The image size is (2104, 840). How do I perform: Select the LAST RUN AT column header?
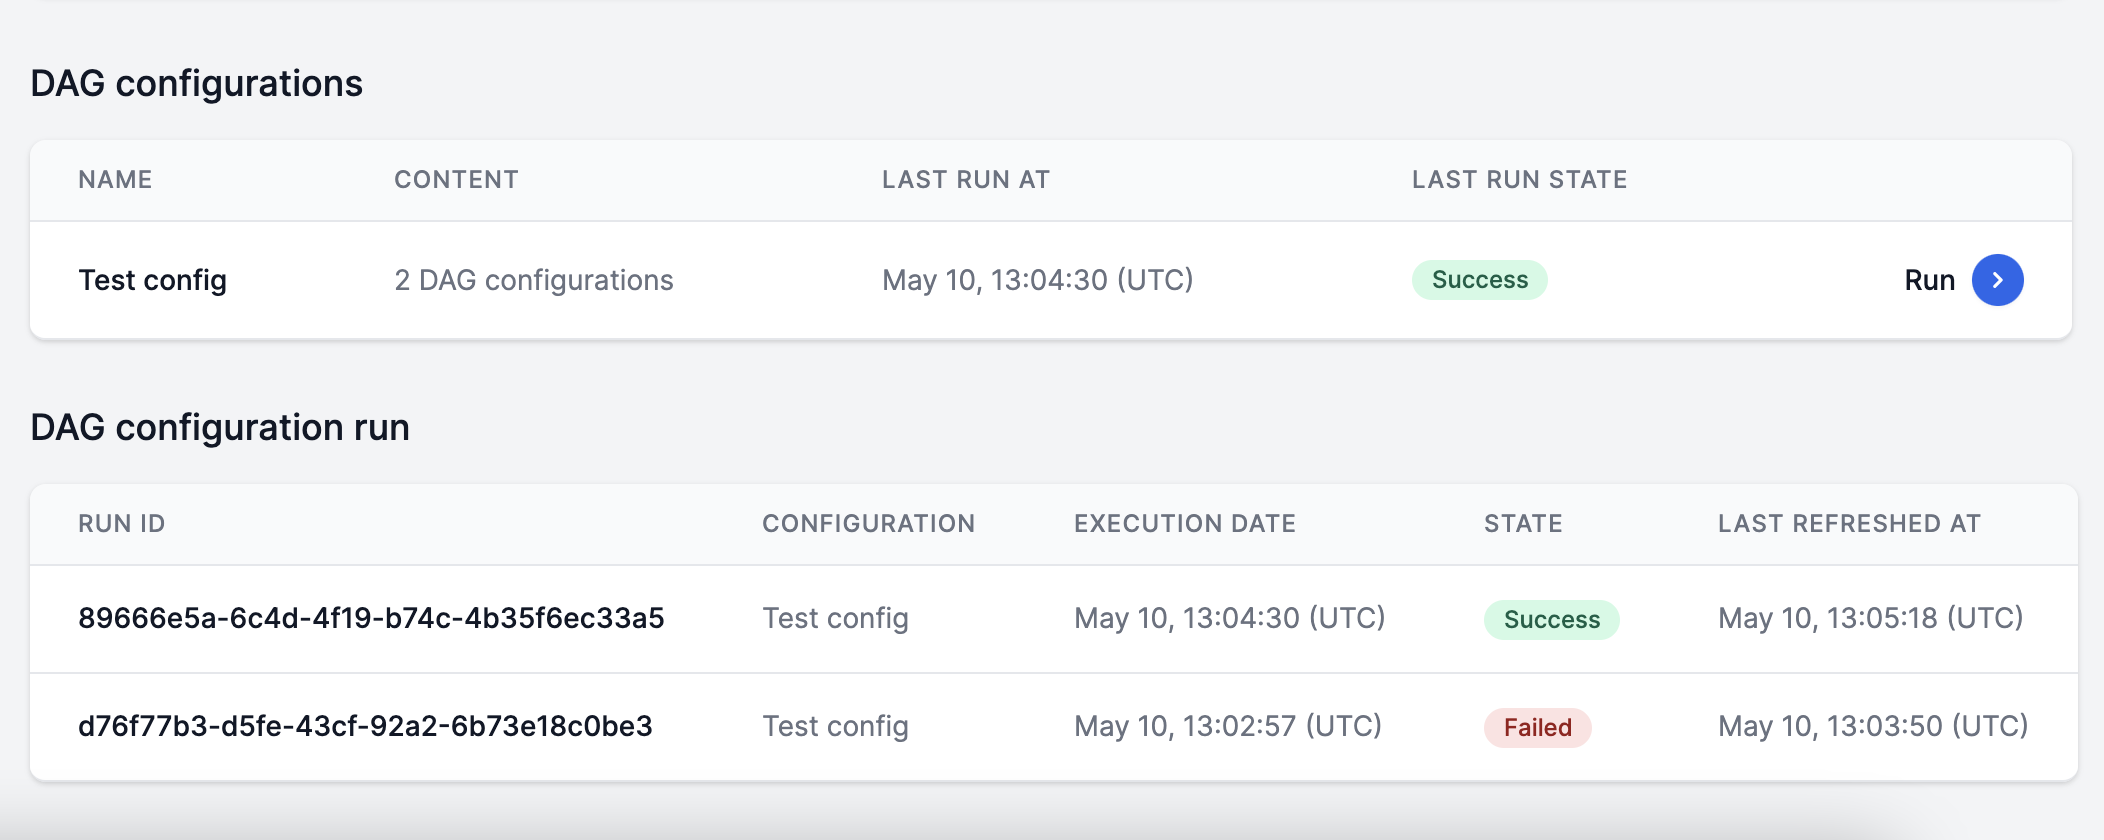[965, 180]
